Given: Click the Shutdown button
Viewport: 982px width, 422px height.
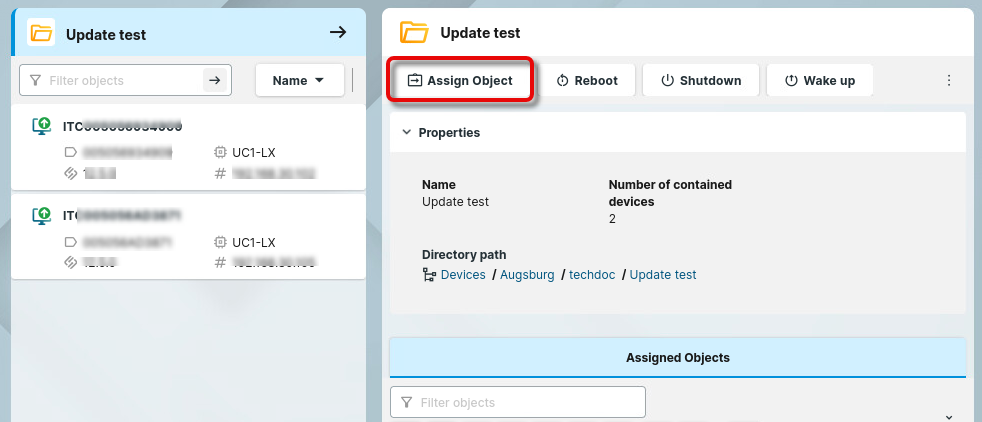Looking at the screenshot, I should pos(700,81).
